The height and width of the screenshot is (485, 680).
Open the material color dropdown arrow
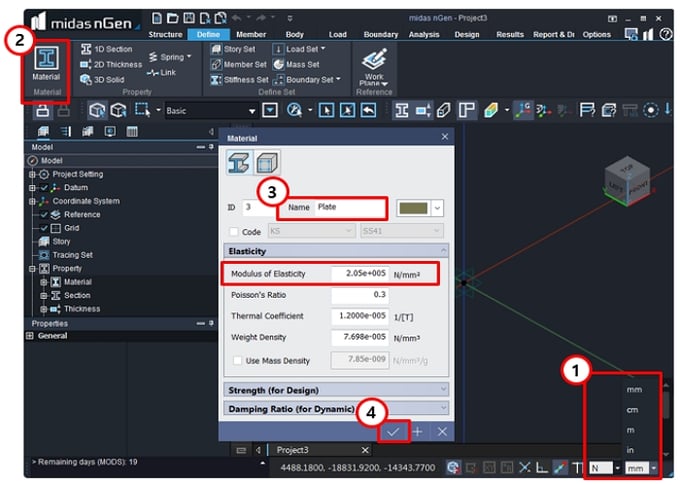pyautogui.click(x=437, y=208)
